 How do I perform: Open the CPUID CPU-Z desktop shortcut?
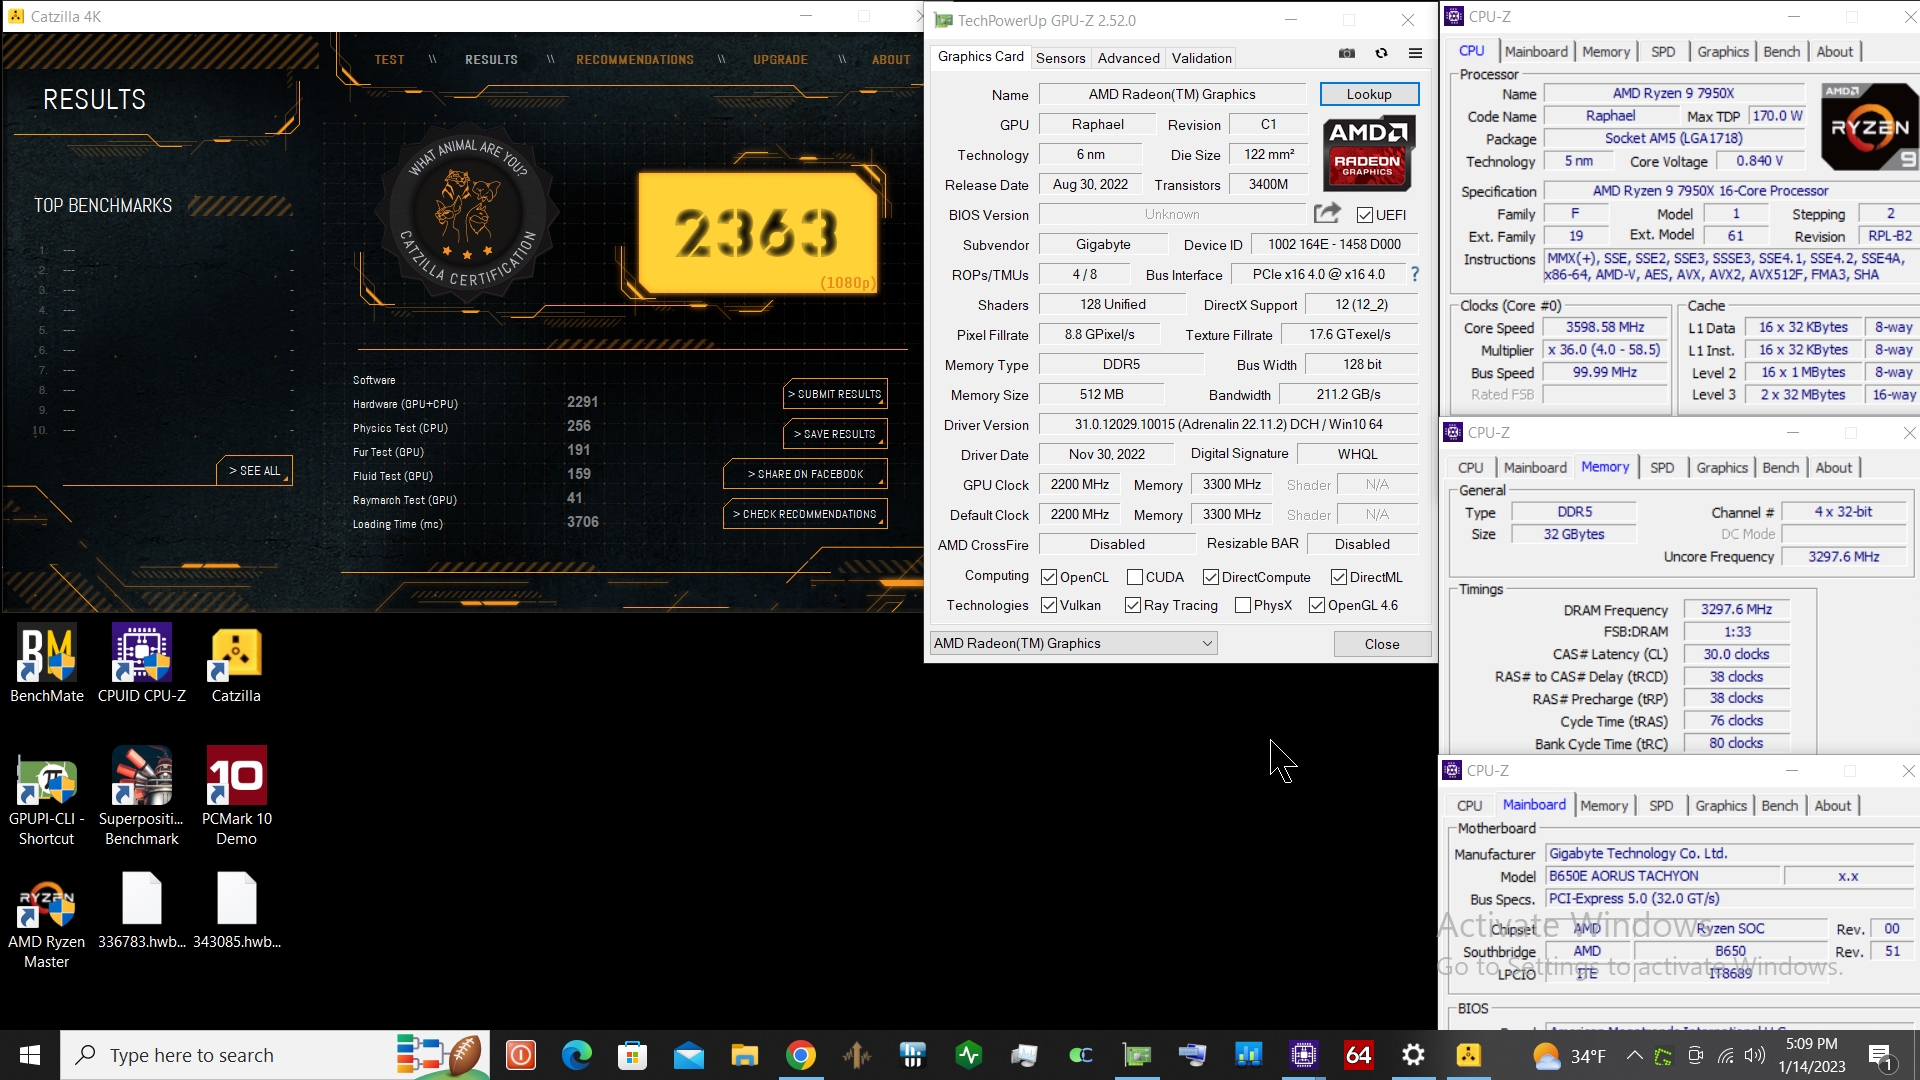tap(142, 664)
